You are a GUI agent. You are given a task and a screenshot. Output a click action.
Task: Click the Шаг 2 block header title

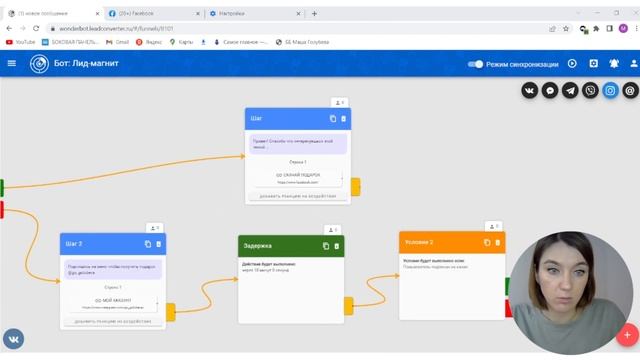(x=74, y=244)
